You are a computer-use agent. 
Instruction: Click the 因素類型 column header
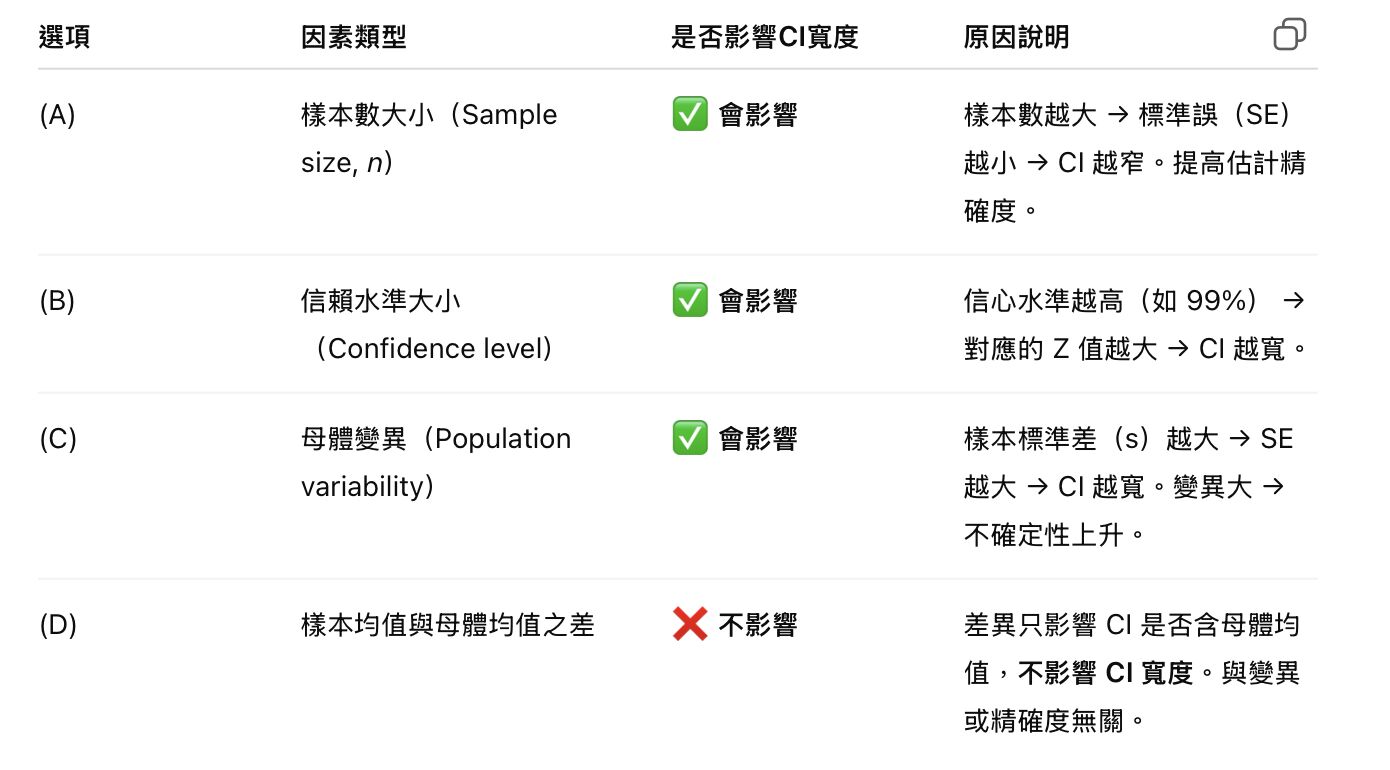pyautogui.click(x=353, y=37)
